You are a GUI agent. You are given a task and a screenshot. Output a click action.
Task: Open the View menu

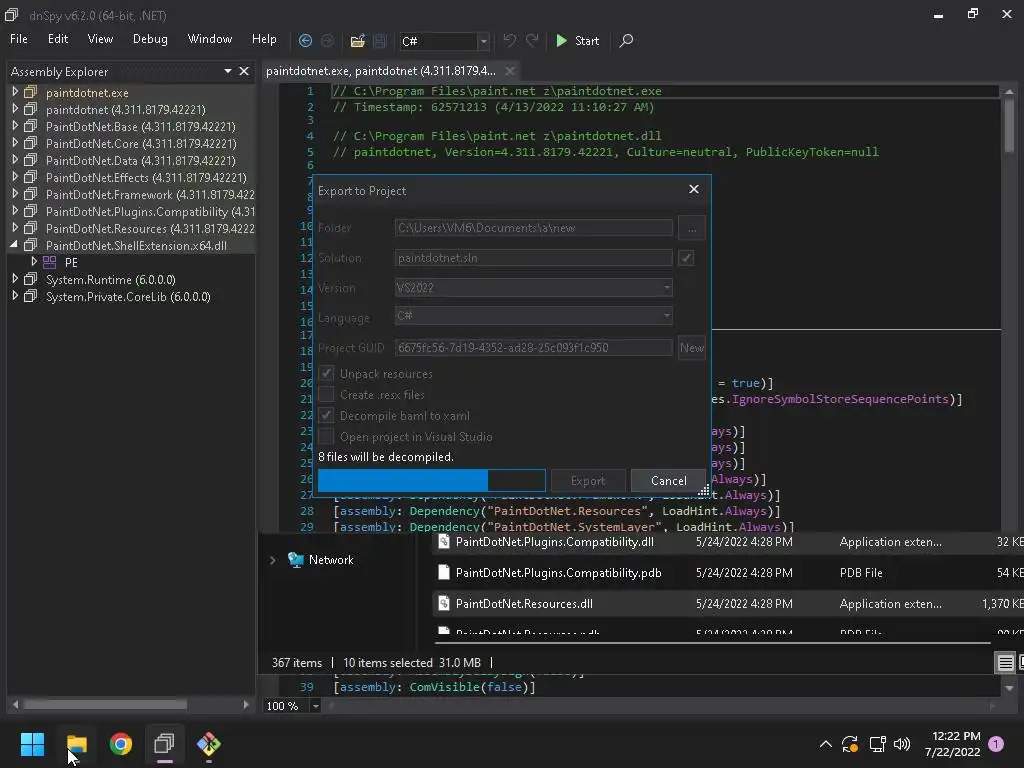tap(101, 39)
